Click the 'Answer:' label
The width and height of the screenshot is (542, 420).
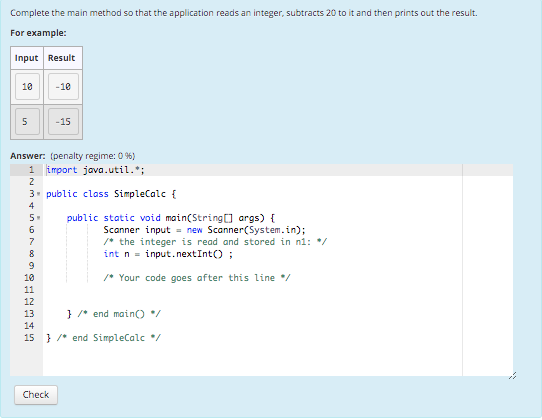pos(28,156)
